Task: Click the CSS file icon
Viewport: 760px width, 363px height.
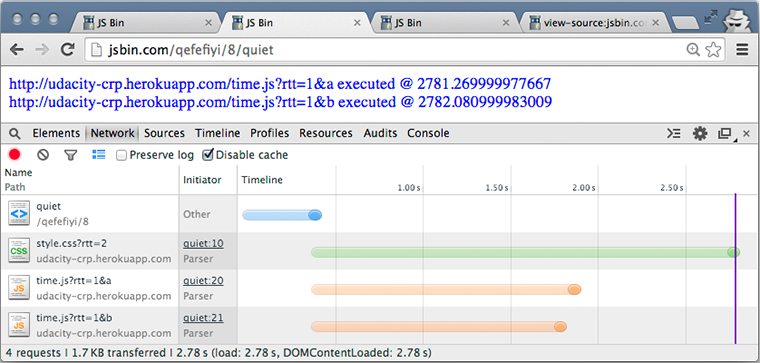Action: point(19,251)
